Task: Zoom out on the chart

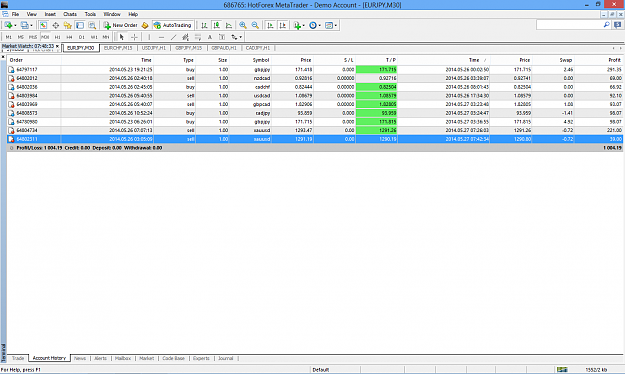Action: (x=255, y=25)
